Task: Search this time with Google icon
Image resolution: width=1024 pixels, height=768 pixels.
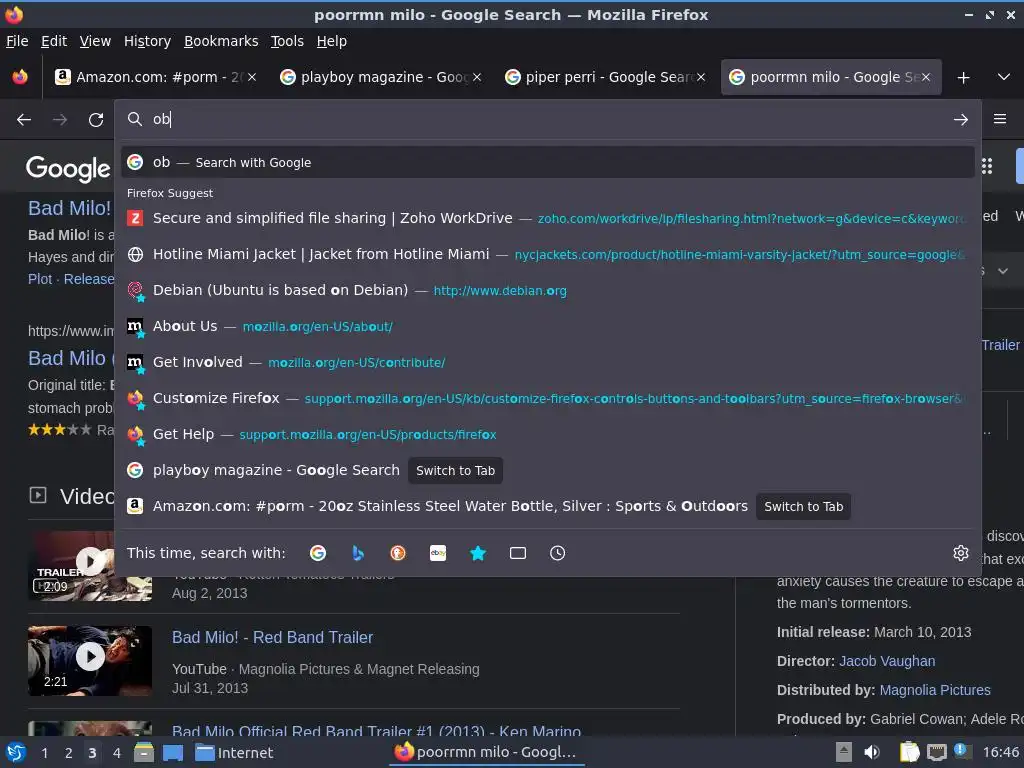Action: tap(318, 553)
